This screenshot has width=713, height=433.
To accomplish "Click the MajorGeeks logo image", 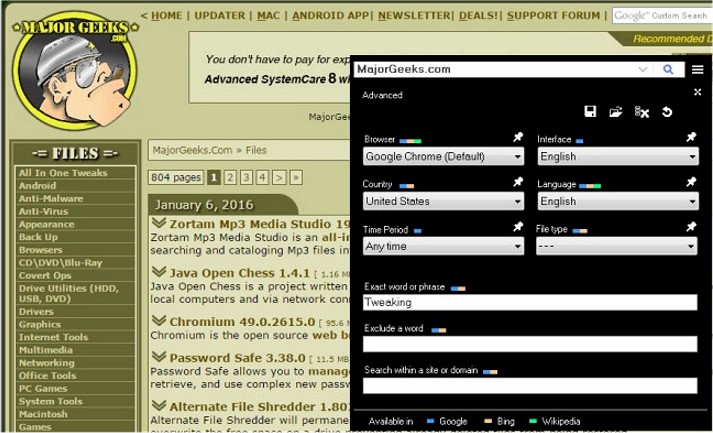I will (75, 70).
